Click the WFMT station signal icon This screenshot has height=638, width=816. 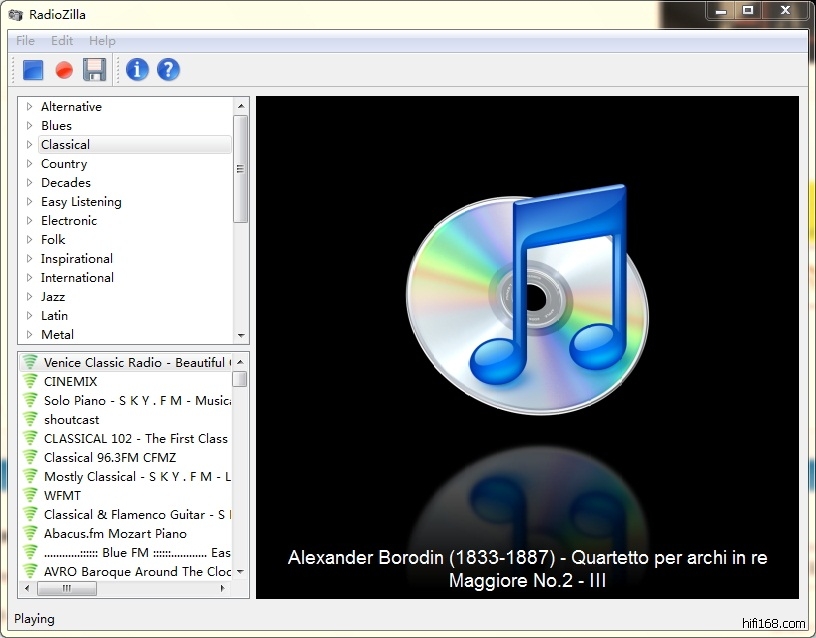(30, 495)
